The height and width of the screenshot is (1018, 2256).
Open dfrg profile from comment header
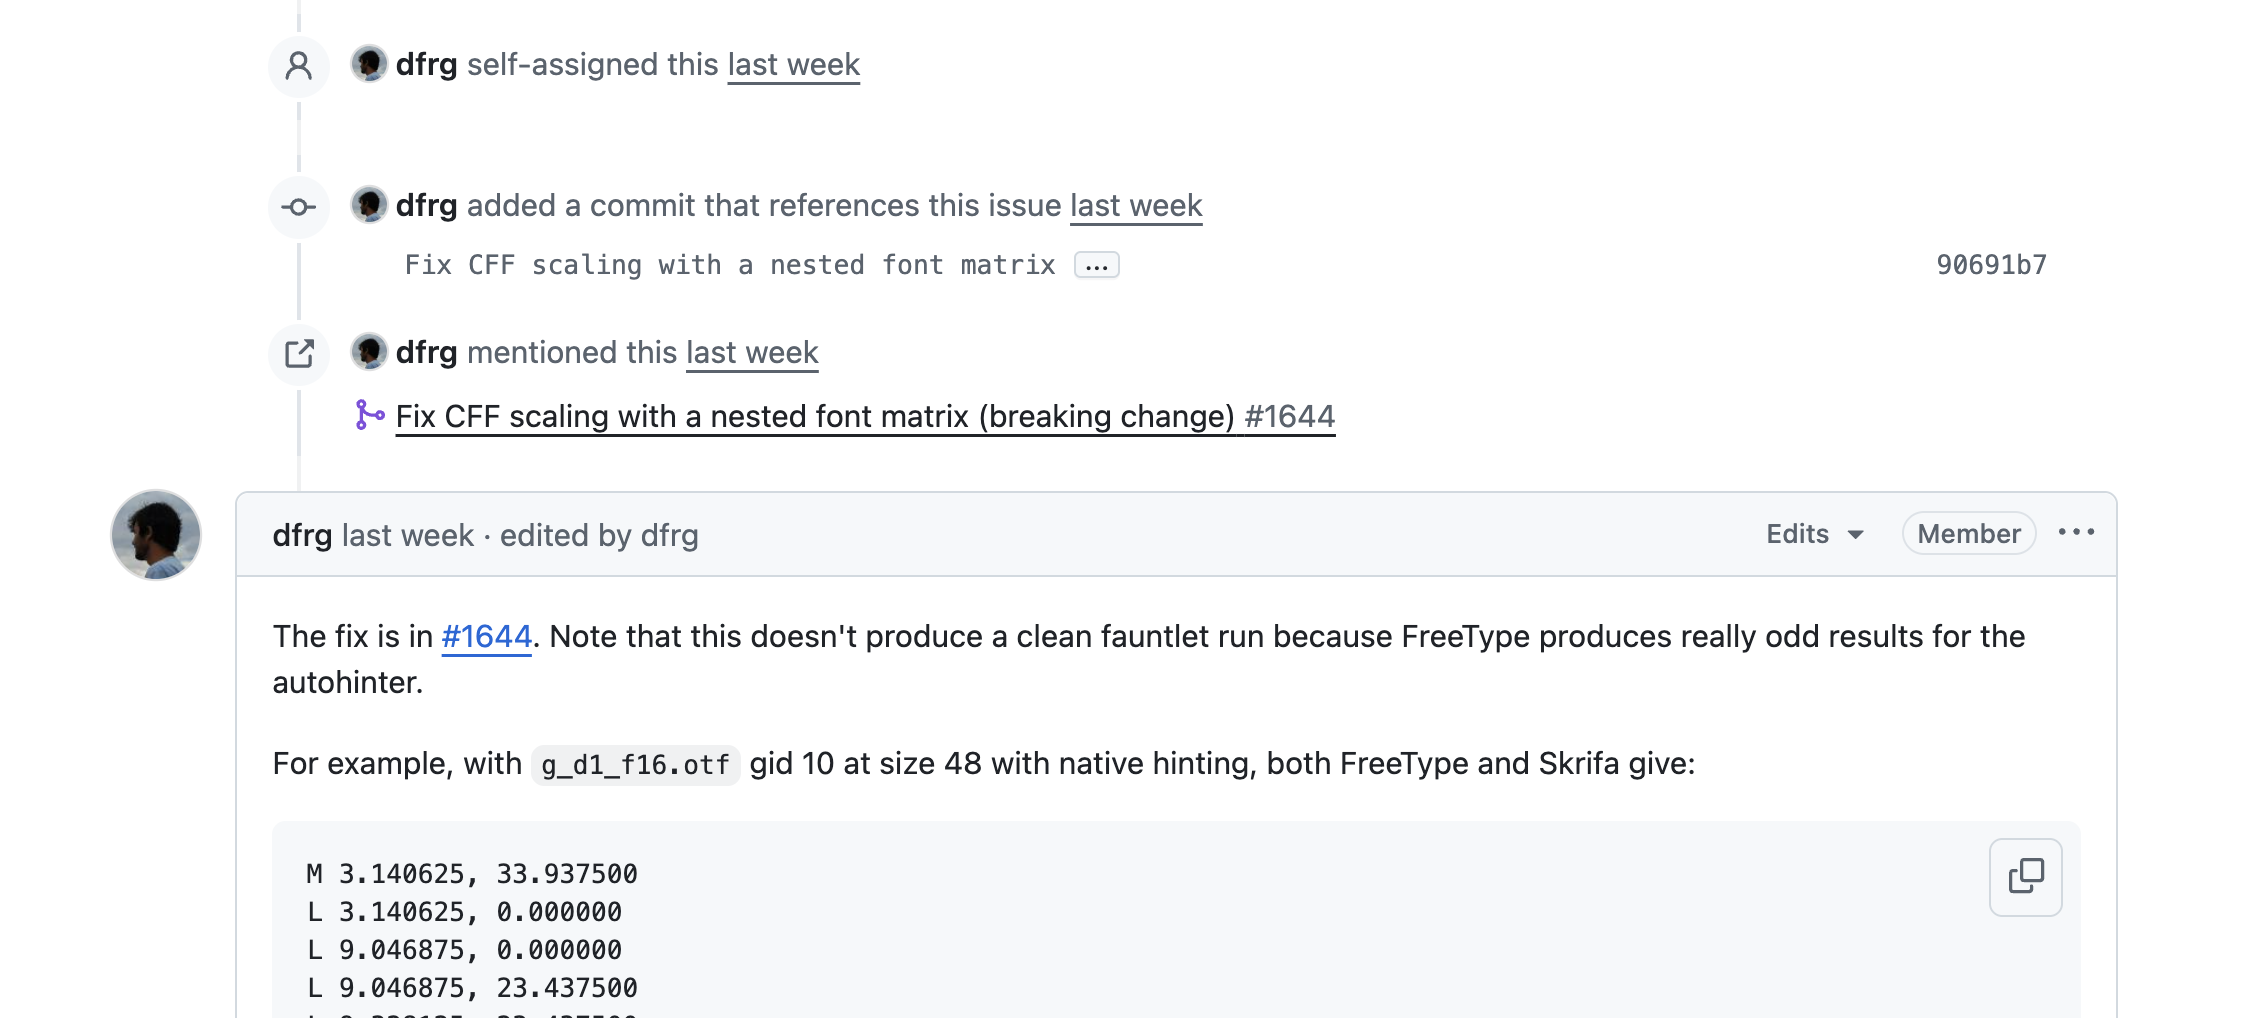click(x=302, y=535)
